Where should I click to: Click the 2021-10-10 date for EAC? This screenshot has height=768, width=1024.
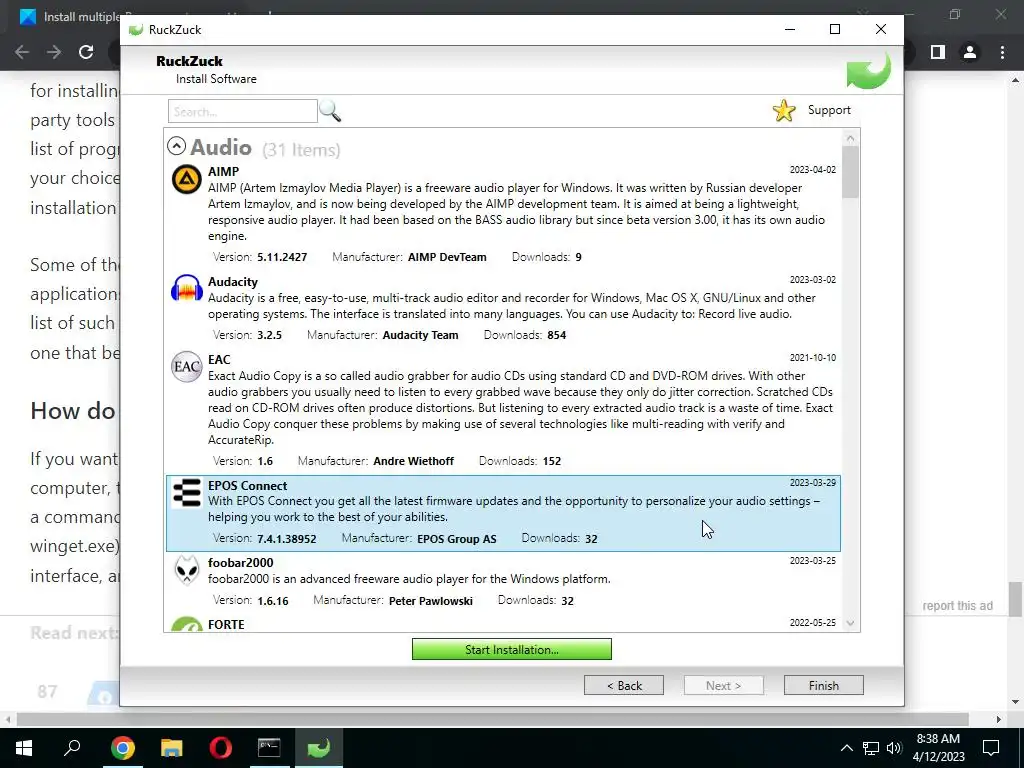812,357
